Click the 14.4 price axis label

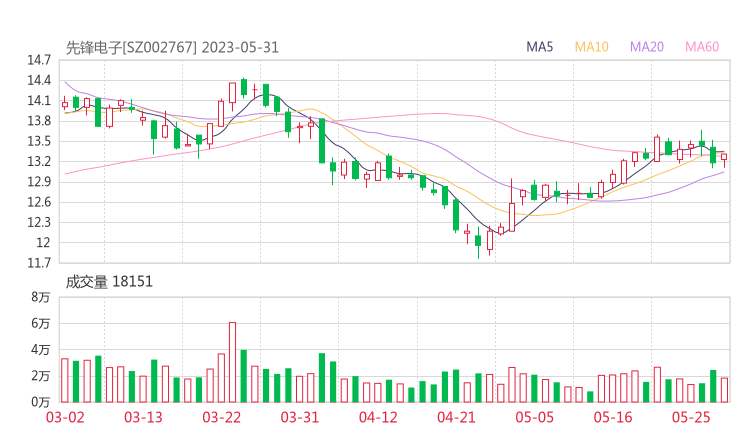pyautogui.click(x=39, y=80)
